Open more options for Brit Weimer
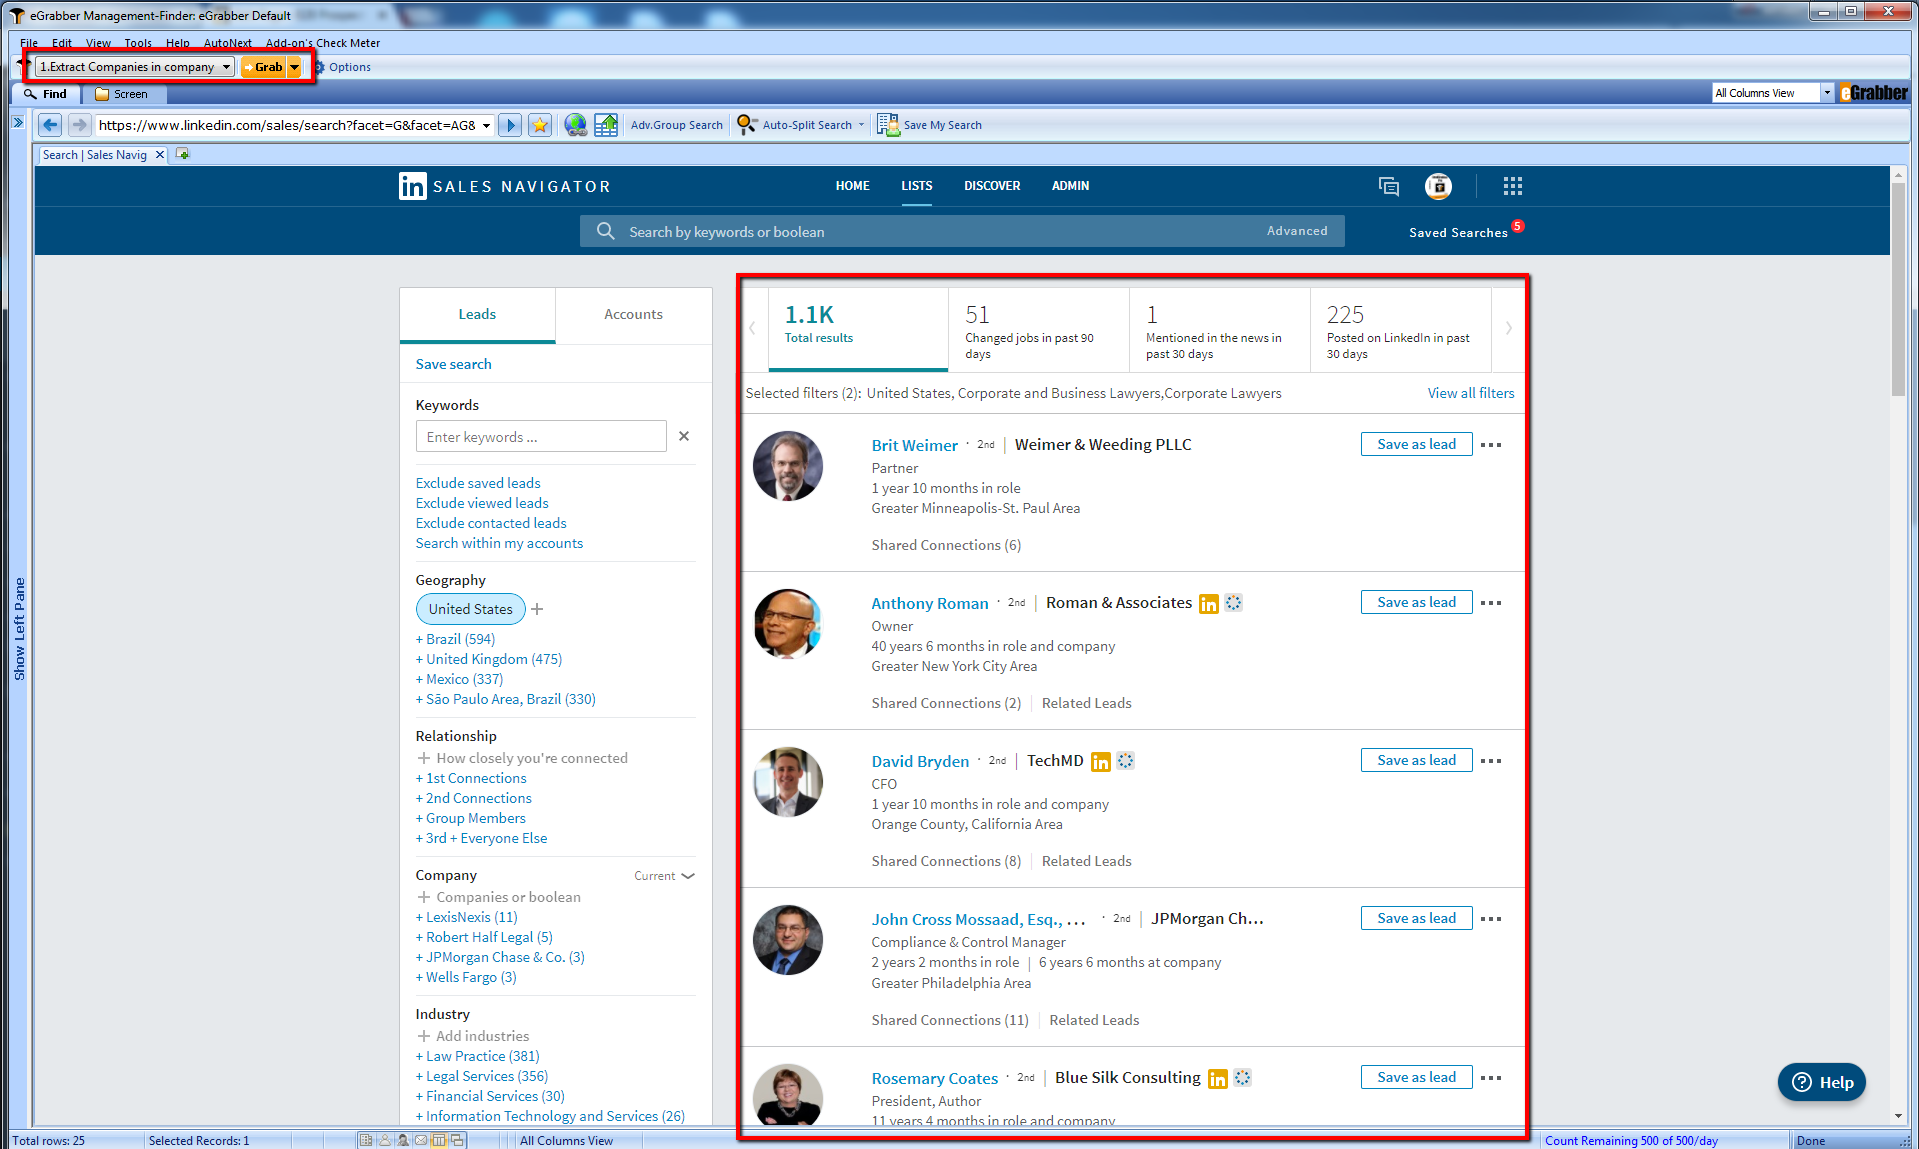1919x1149 pixels. [x=1491, y=445]
